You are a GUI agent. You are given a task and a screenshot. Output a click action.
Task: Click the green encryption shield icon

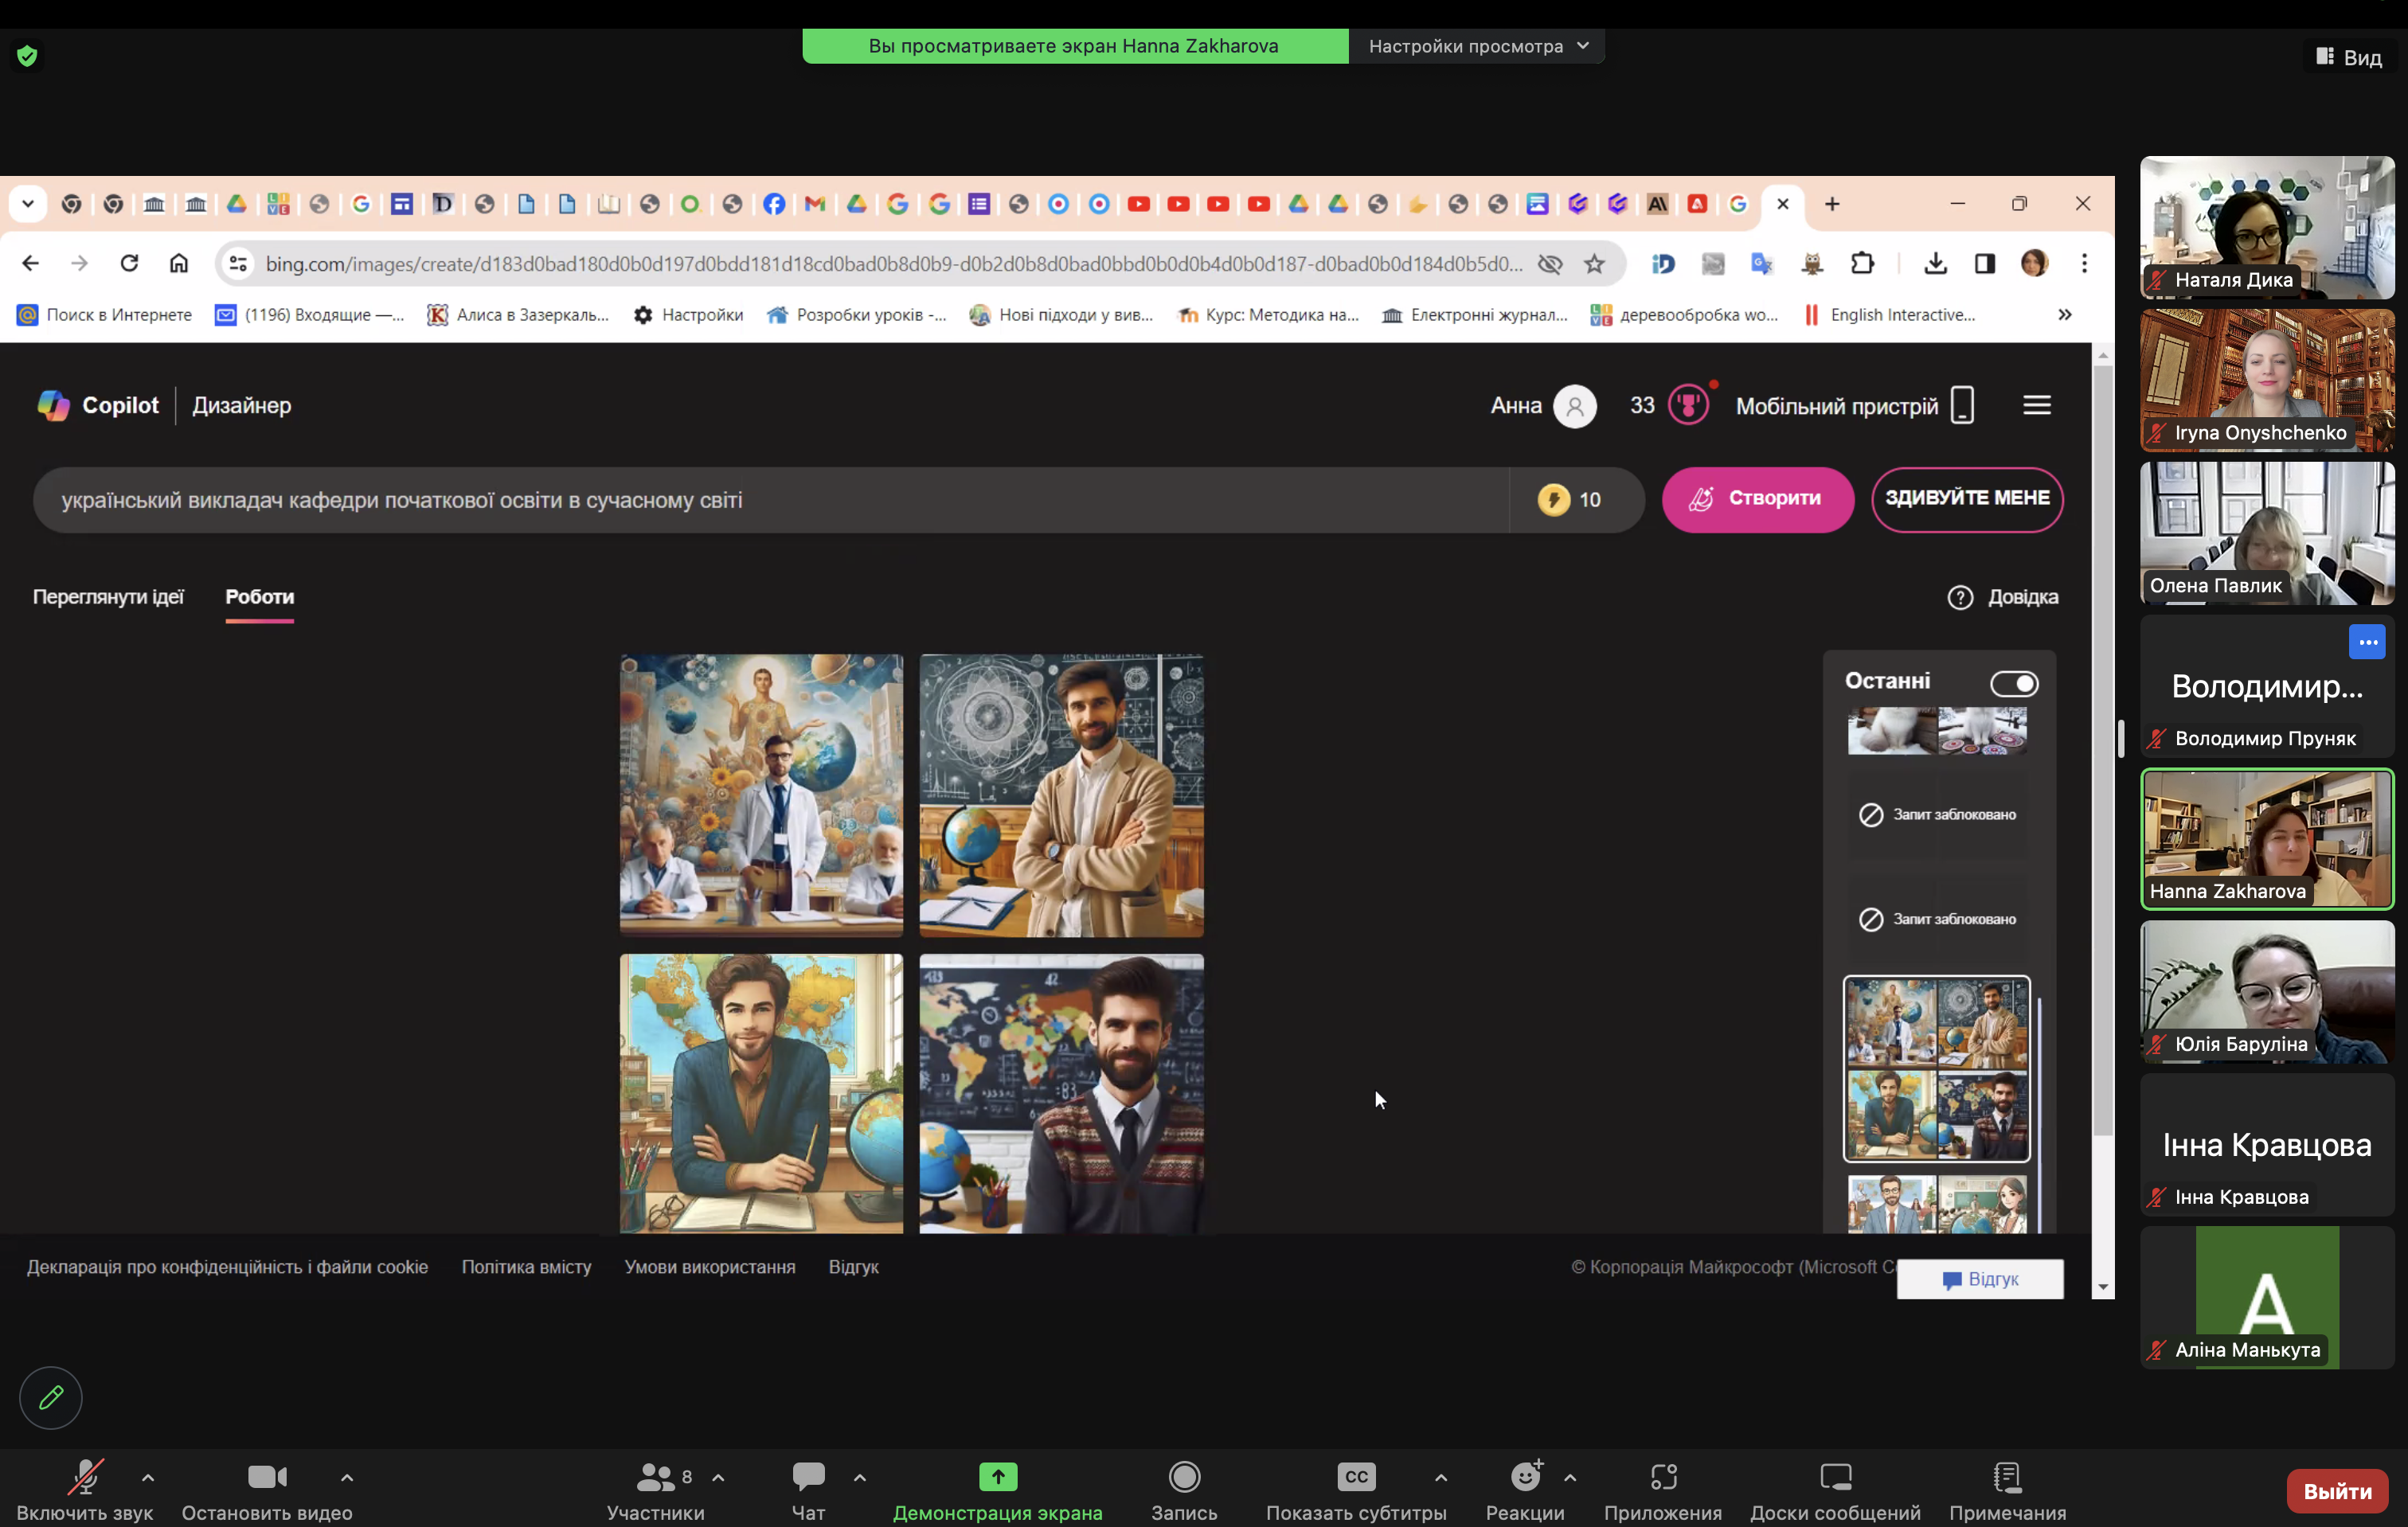27,56
